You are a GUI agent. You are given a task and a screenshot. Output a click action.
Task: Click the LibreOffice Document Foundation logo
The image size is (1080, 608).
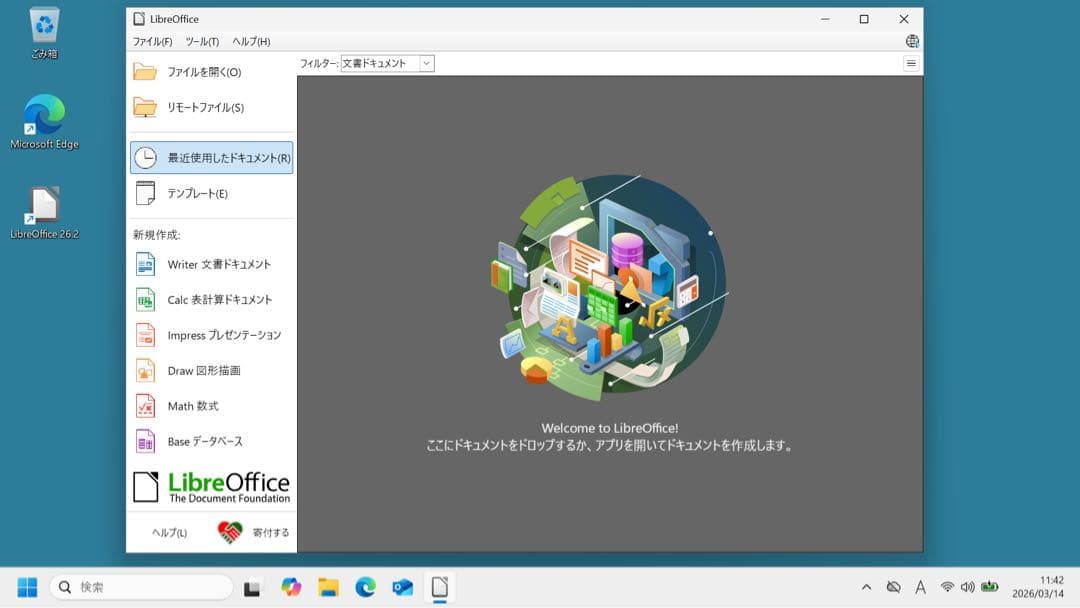click(x=211, y=487)
